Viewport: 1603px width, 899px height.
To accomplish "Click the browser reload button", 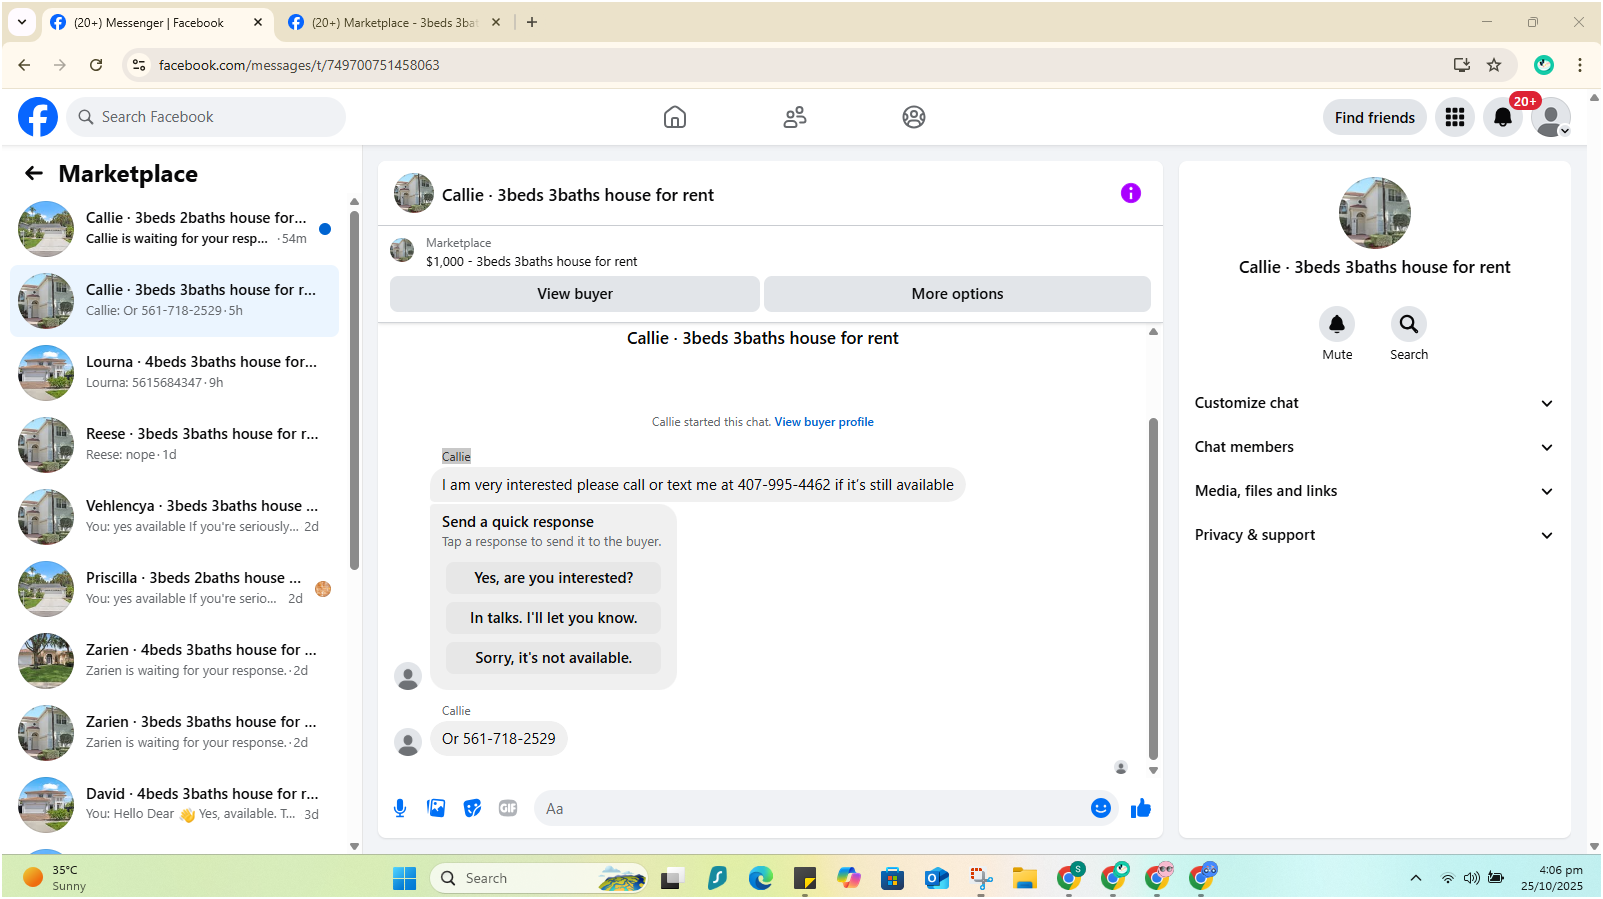I will [x=96, y=65].
